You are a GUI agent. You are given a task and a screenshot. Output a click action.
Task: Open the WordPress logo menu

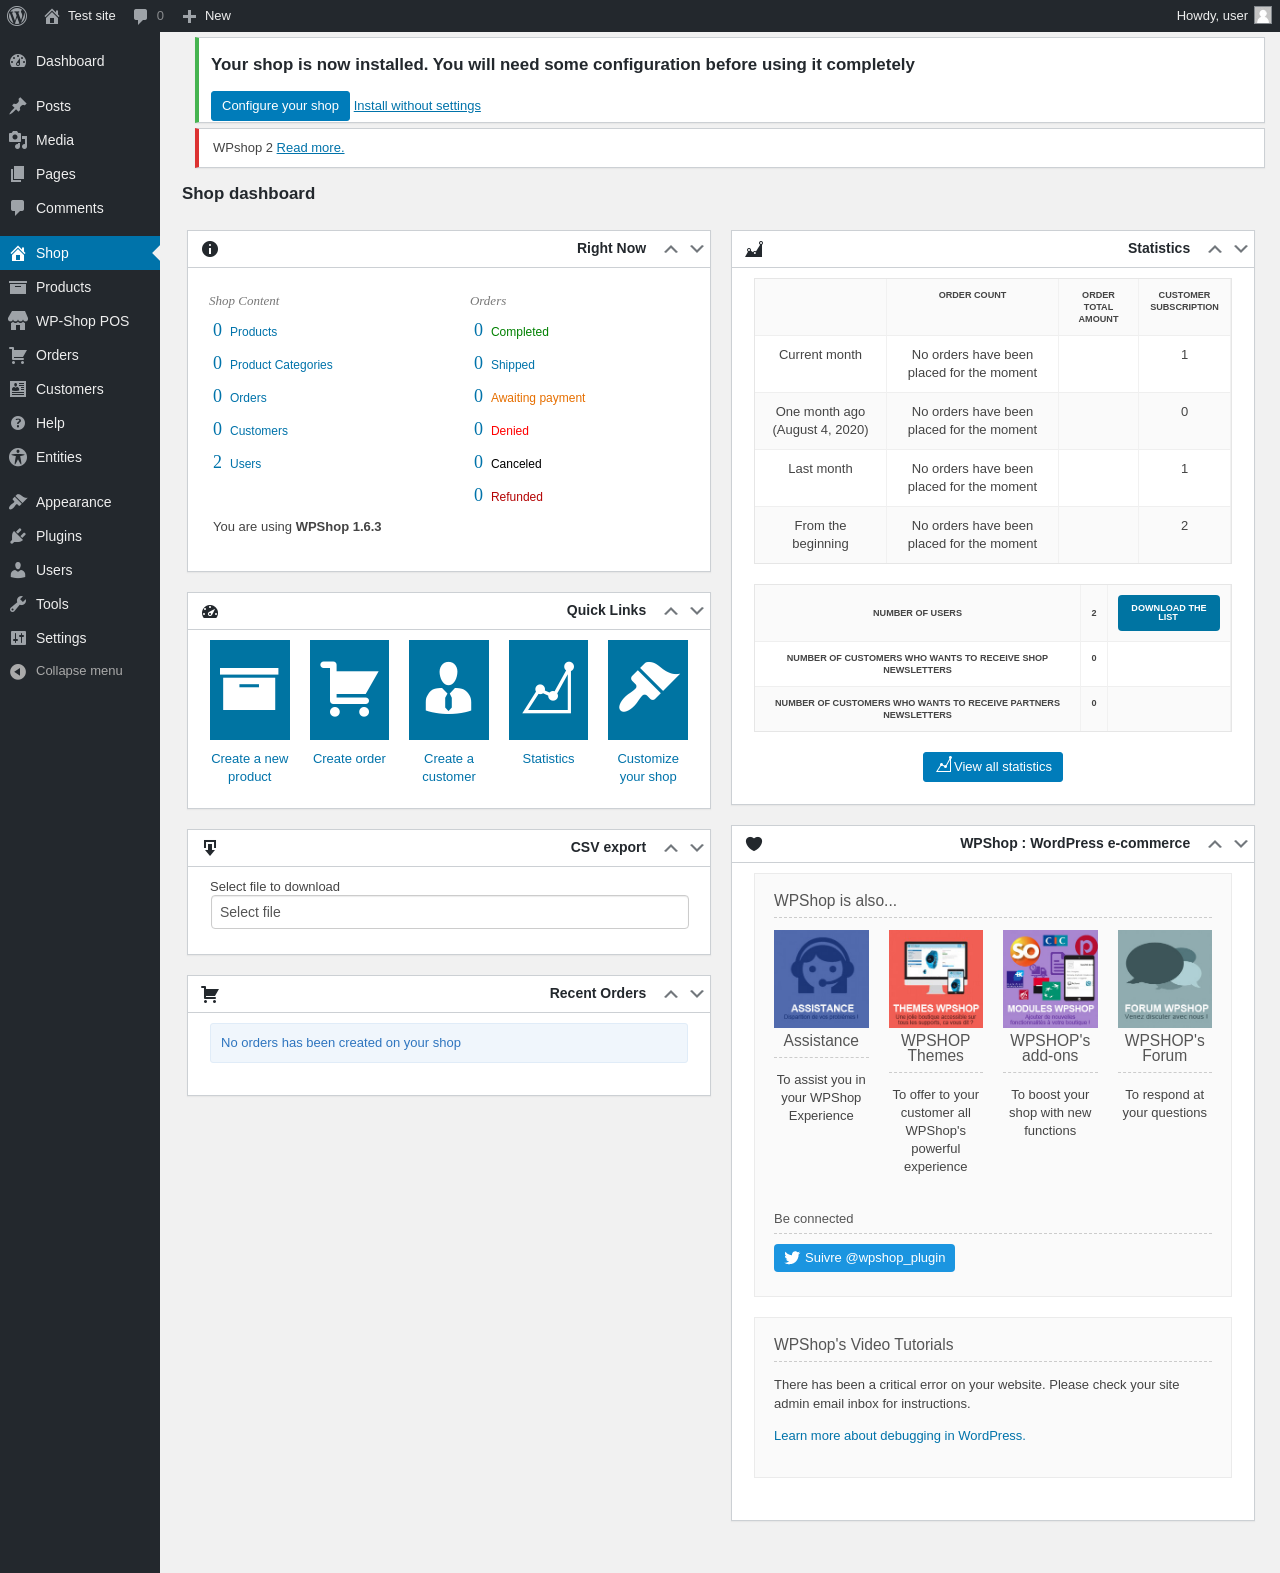(x=17, y=16)
